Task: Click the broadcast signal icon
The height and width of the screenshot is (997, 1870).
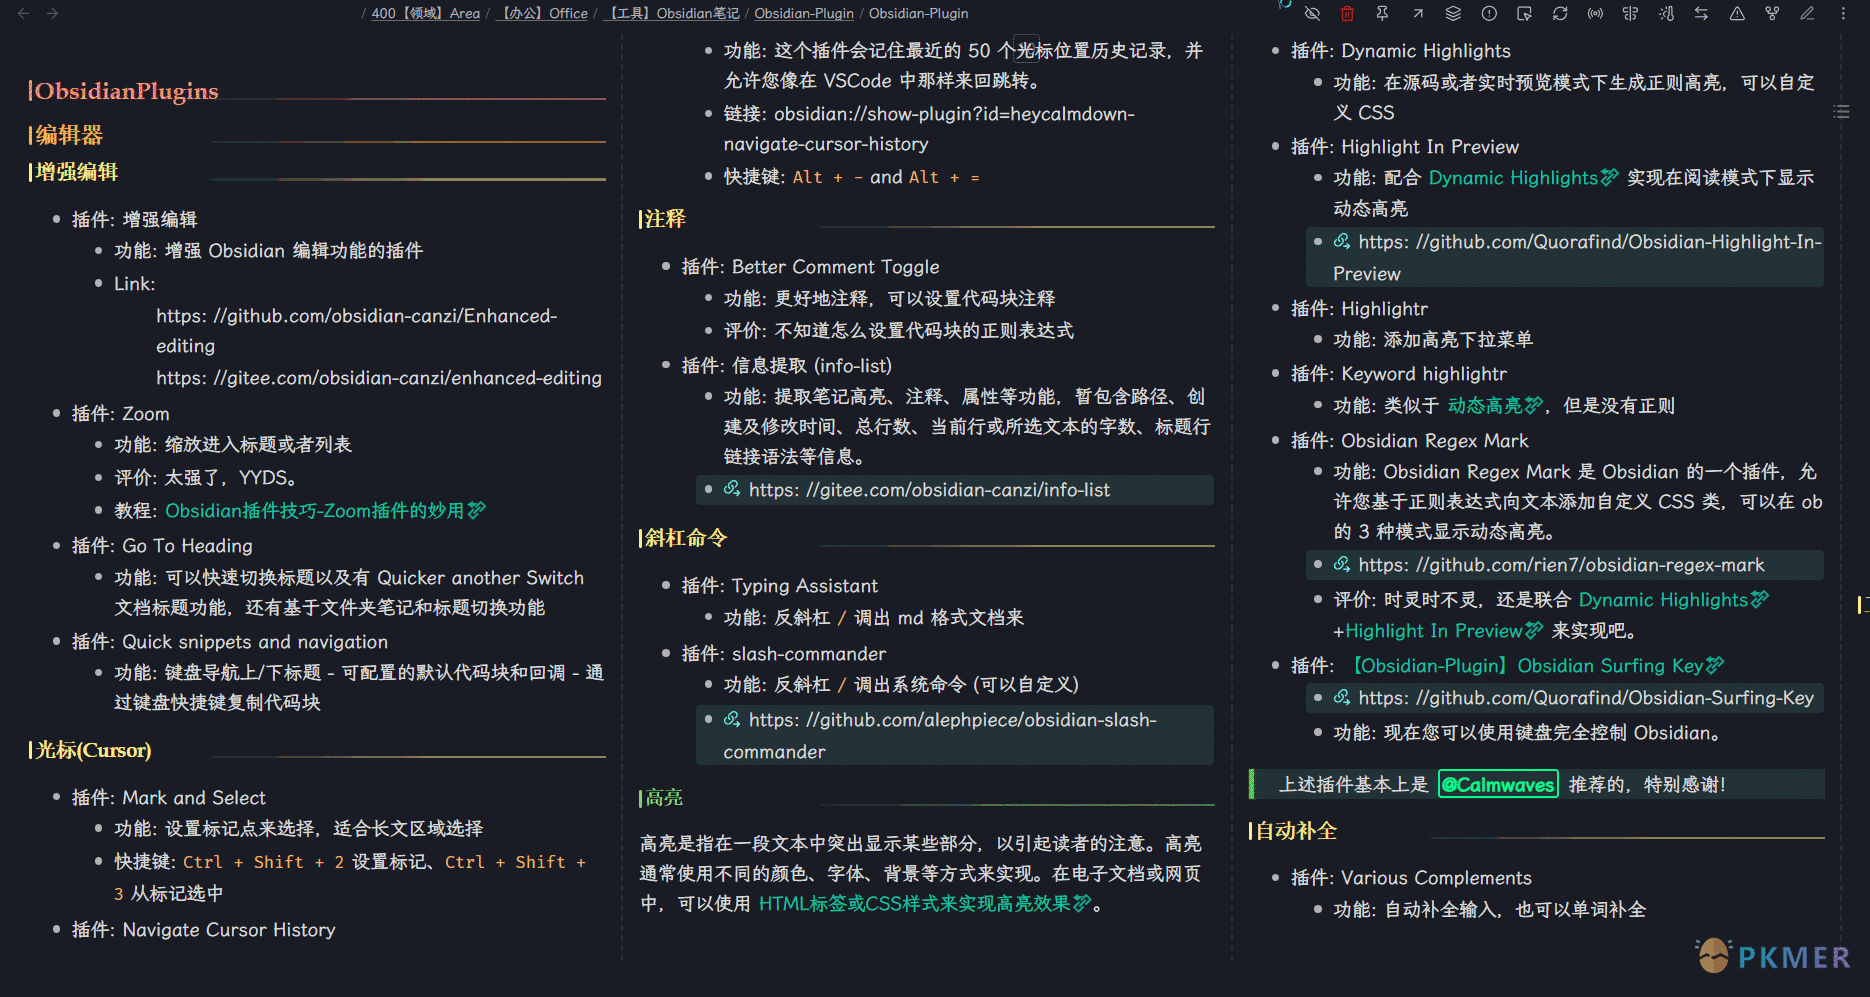Action: 1595,14
